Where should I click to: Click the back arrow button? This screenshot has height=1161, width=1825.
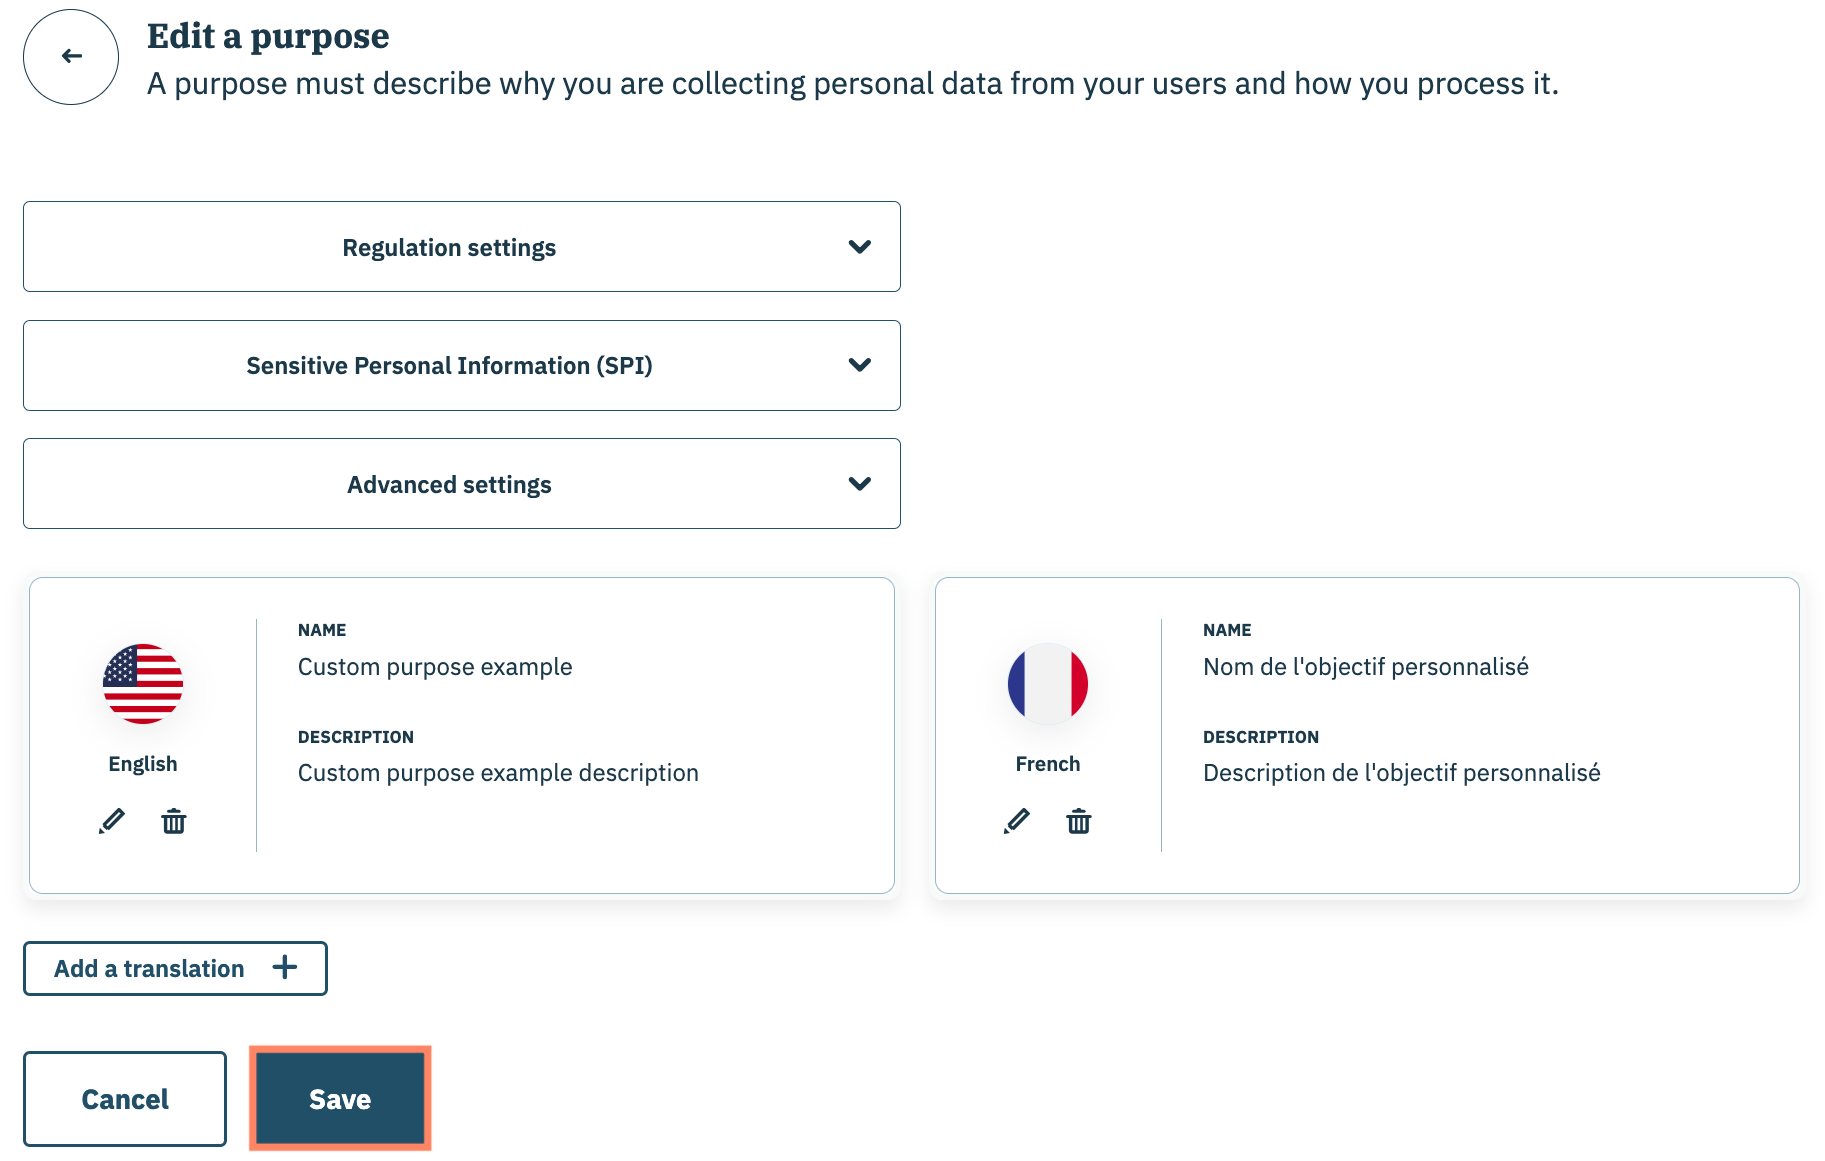(x=71, y=57)
